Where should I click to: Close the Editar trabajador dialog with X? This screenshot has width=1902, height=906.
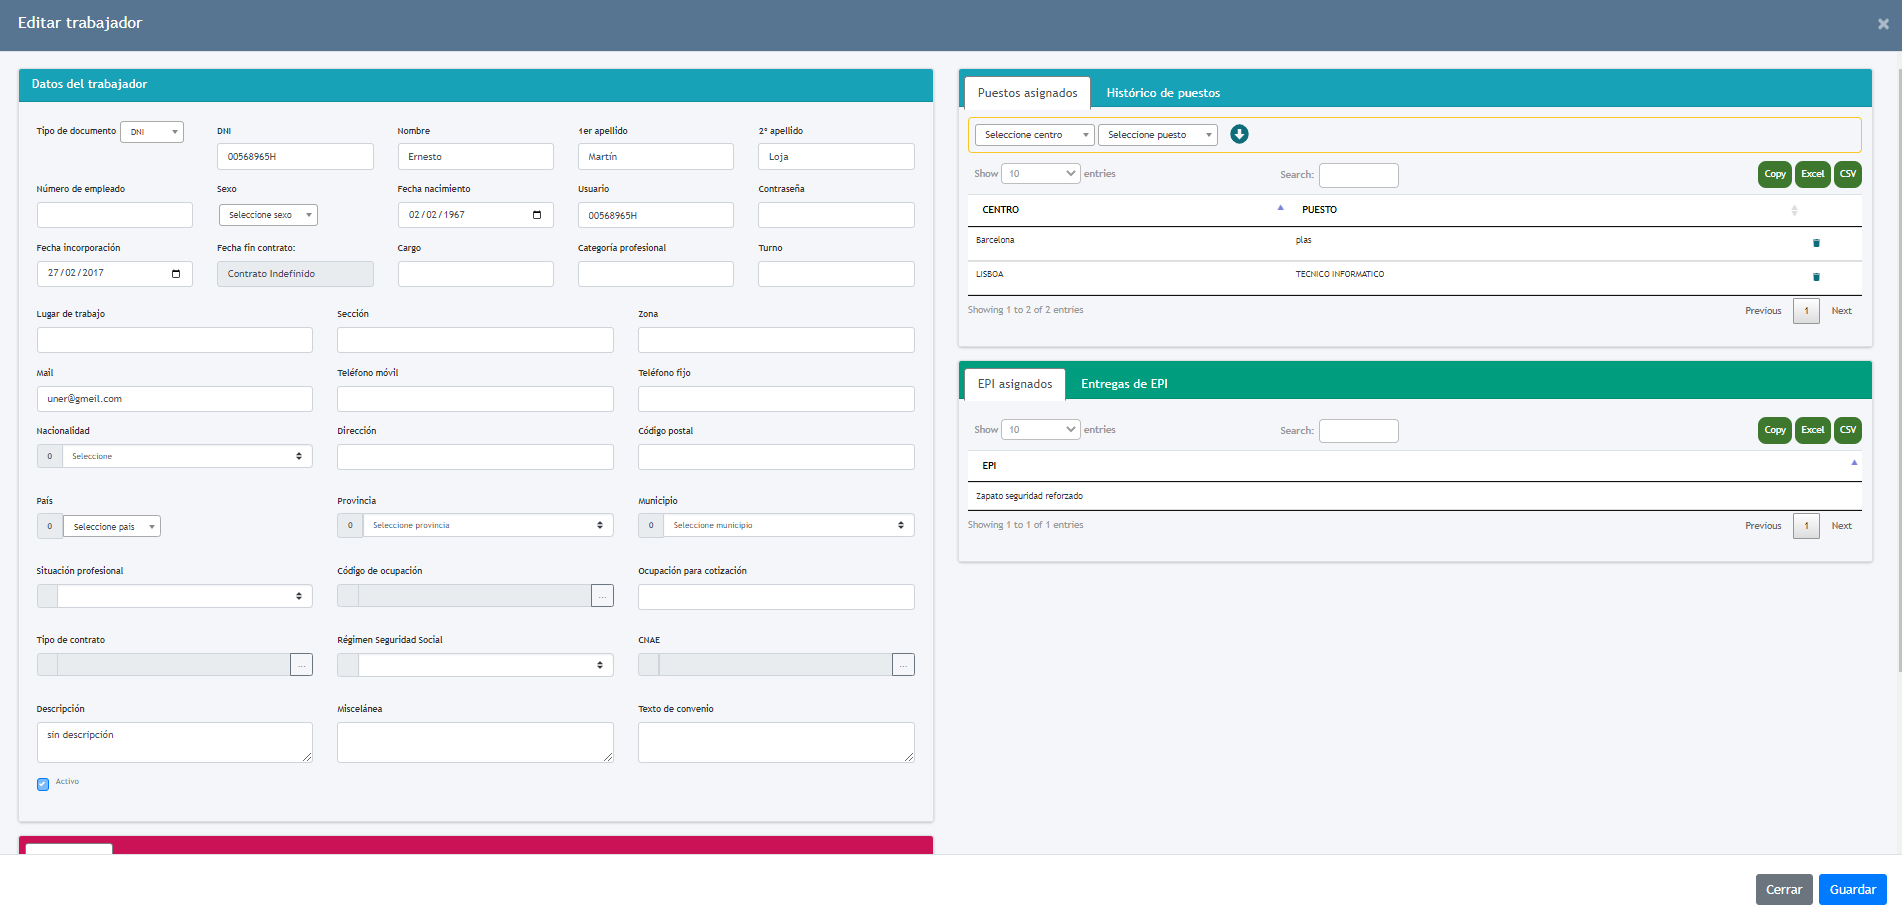click(x=1883, y=24)
